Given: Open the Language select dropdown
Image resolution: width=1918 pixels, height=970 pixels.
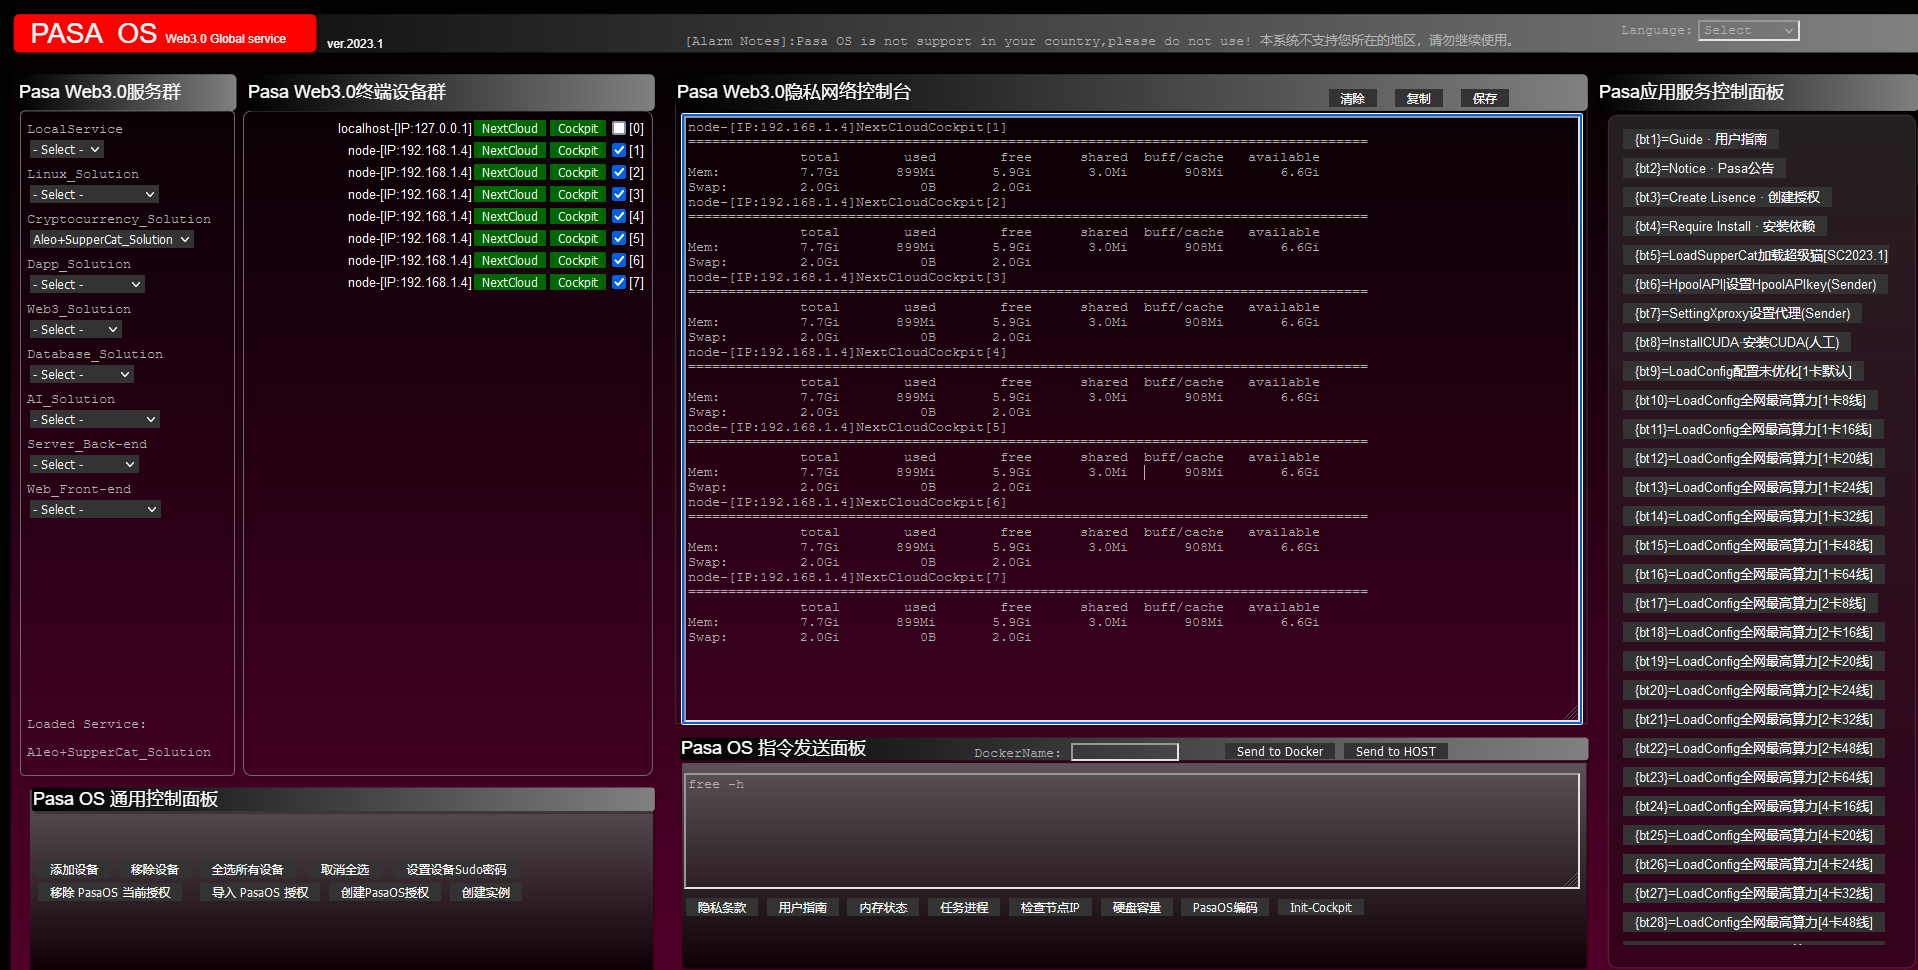Looking at the screenshot, I should coord(1747,30).
